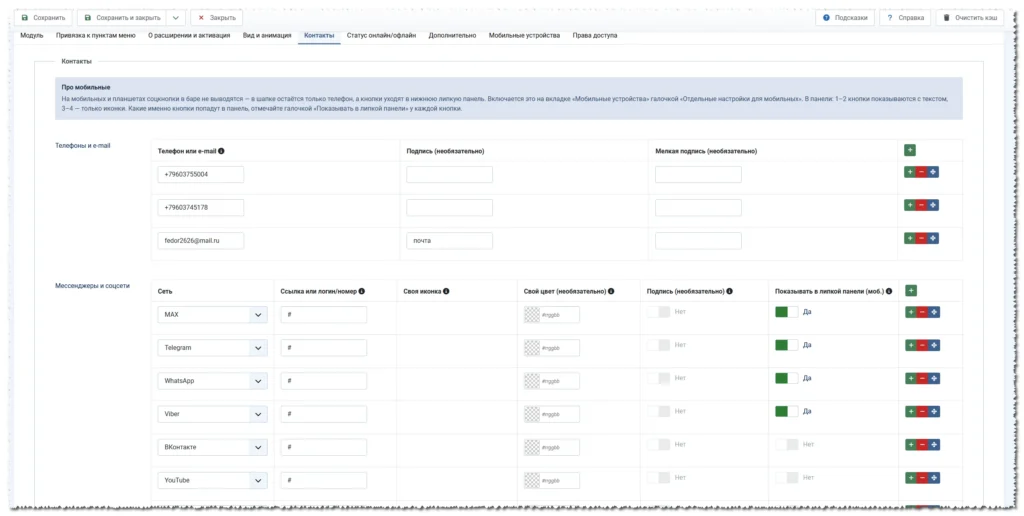
Task: Remove the +79603755004 phone row
Action: coord(921,172)
